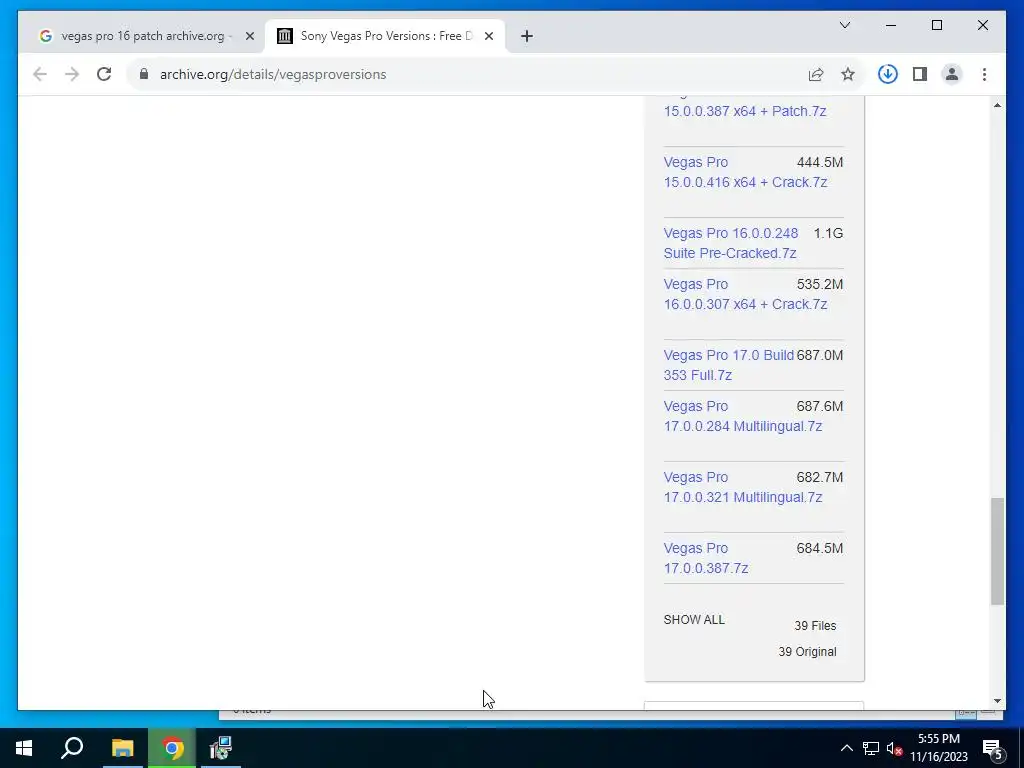The width and height of the screenshot is (1024, 768).
Task: Toggle the Chrome side panel
Action: coord(920,74)
